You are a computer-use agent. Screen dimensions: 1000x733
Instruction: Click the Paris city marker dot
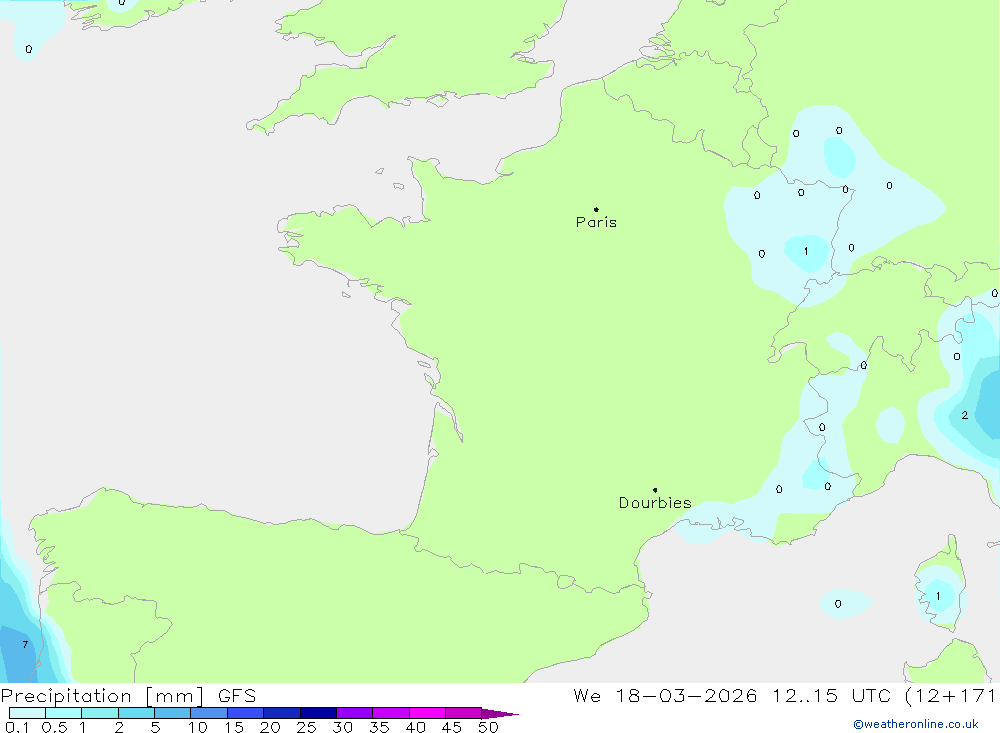tap(596, 210)
